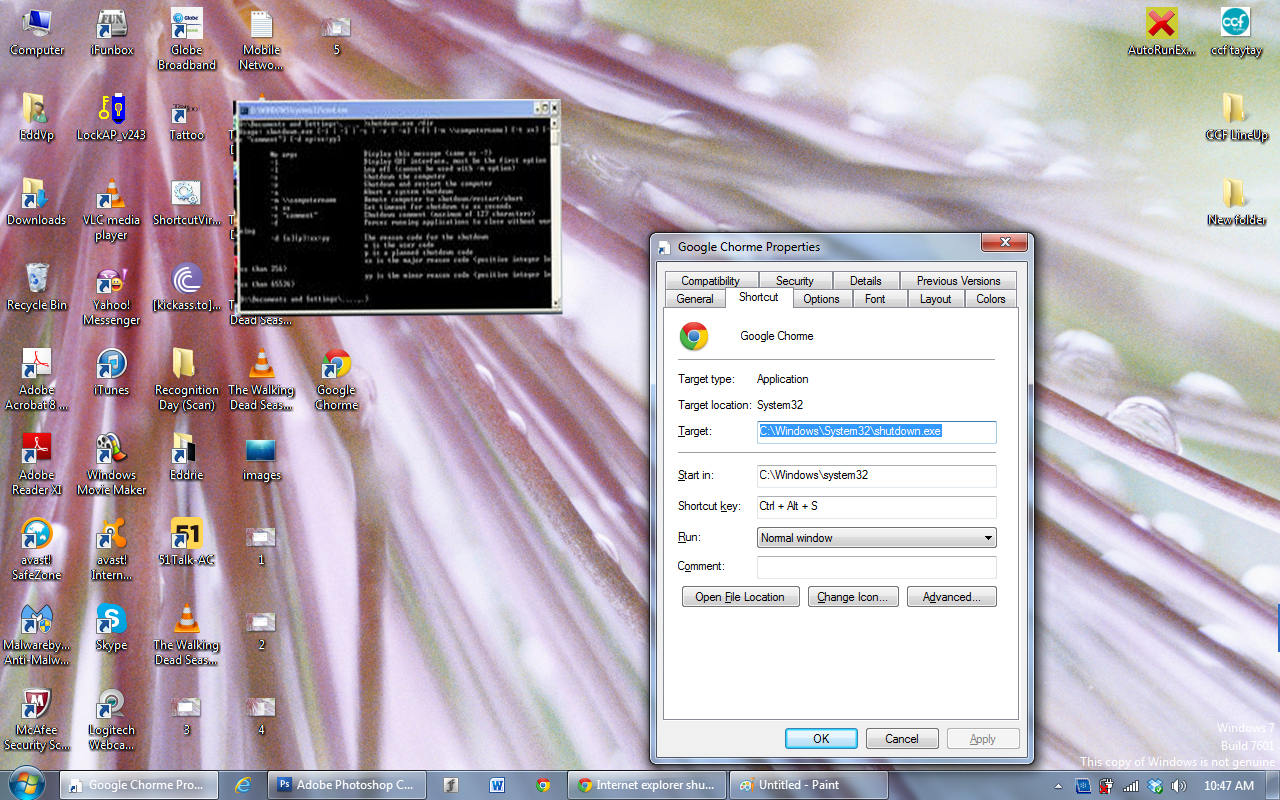Select the [kickass.to] torrent icon

pyautogui.click(x=187, y=287)
